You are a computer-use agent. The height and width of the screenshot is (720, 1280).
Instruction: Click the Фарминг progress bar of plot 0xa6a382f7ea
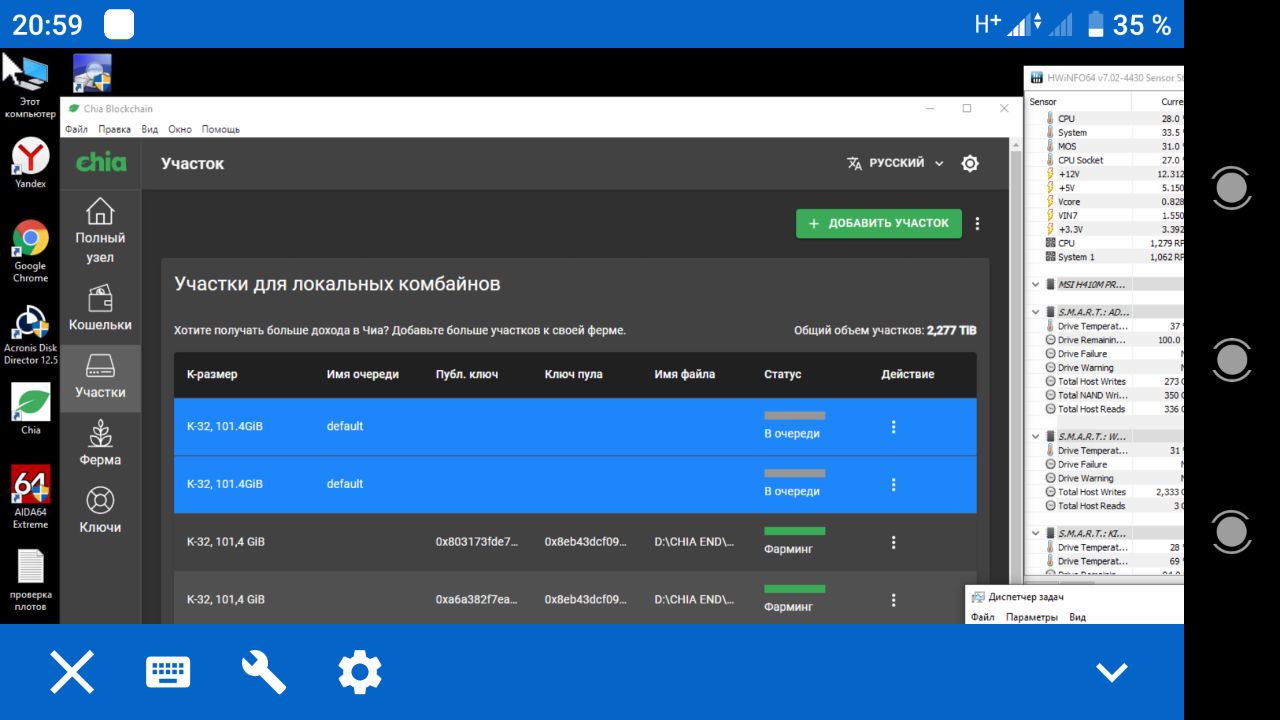(795, 589)
